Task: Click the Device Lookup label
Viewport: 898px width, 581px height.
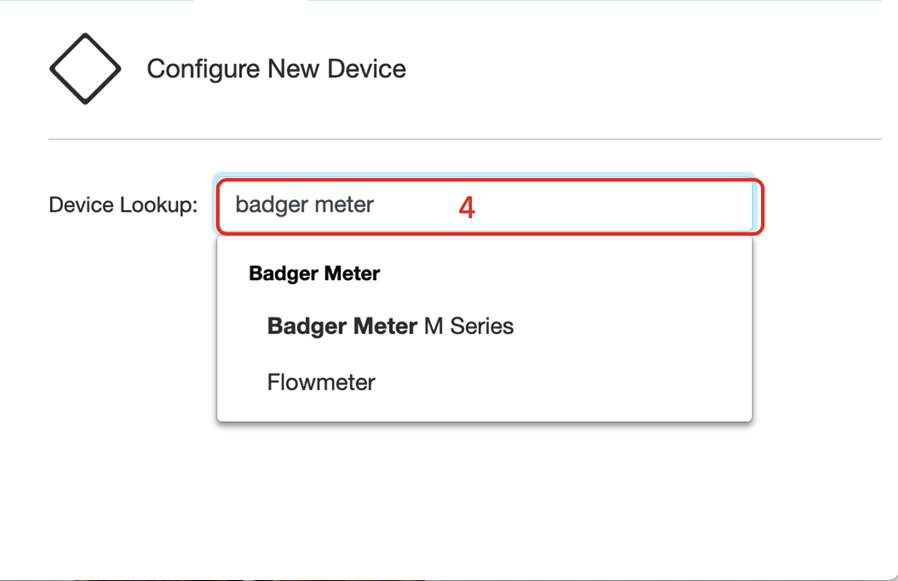Action: point(123,205)
